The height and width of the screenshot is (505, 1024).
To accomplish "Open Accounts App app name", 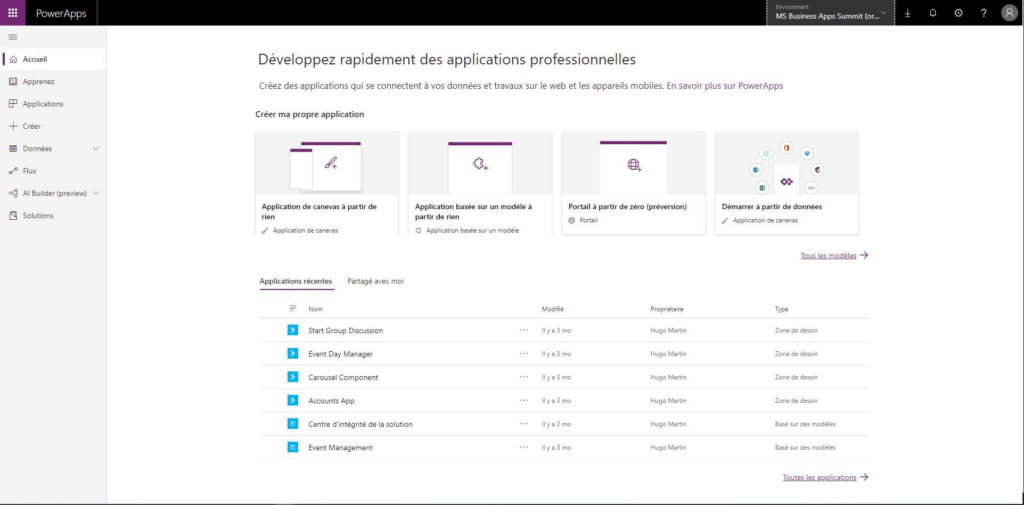I will [331, 401].
